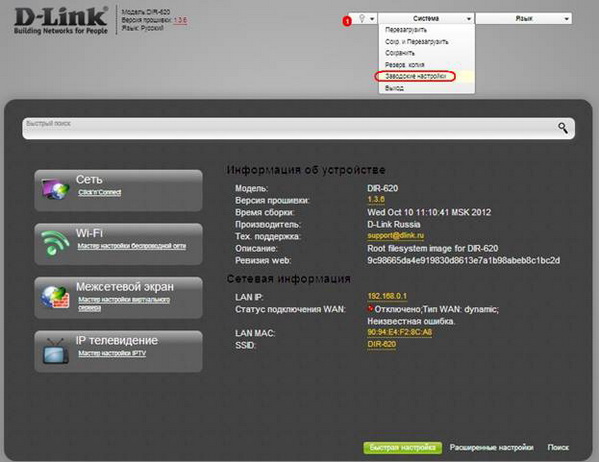Open the Язык language dropdown
The height and width of the screenshot is (462, 599).
point(524,18)
